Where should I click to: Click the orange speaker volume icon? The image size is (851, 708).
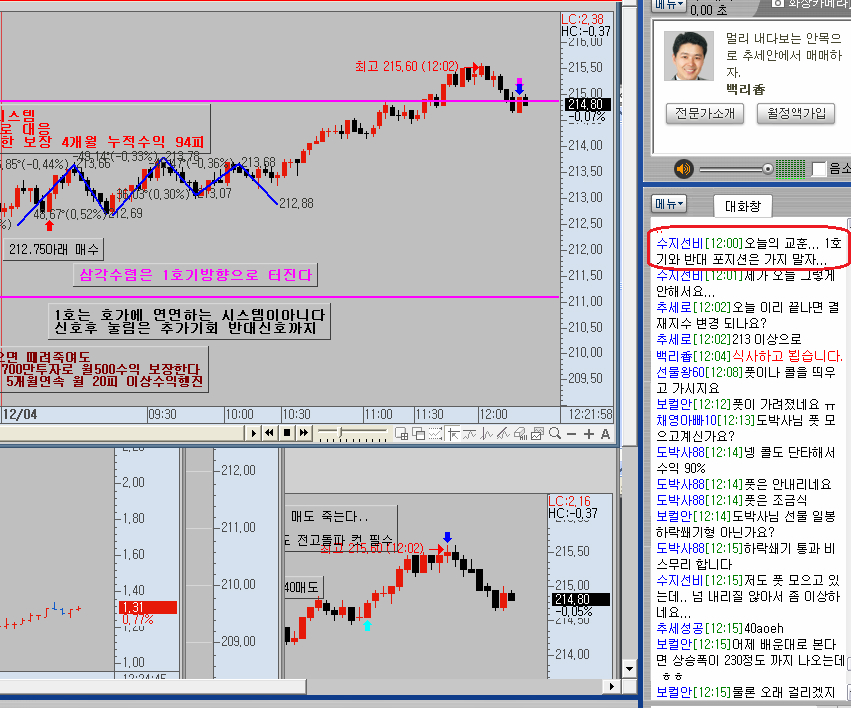[x=684, y=168]
